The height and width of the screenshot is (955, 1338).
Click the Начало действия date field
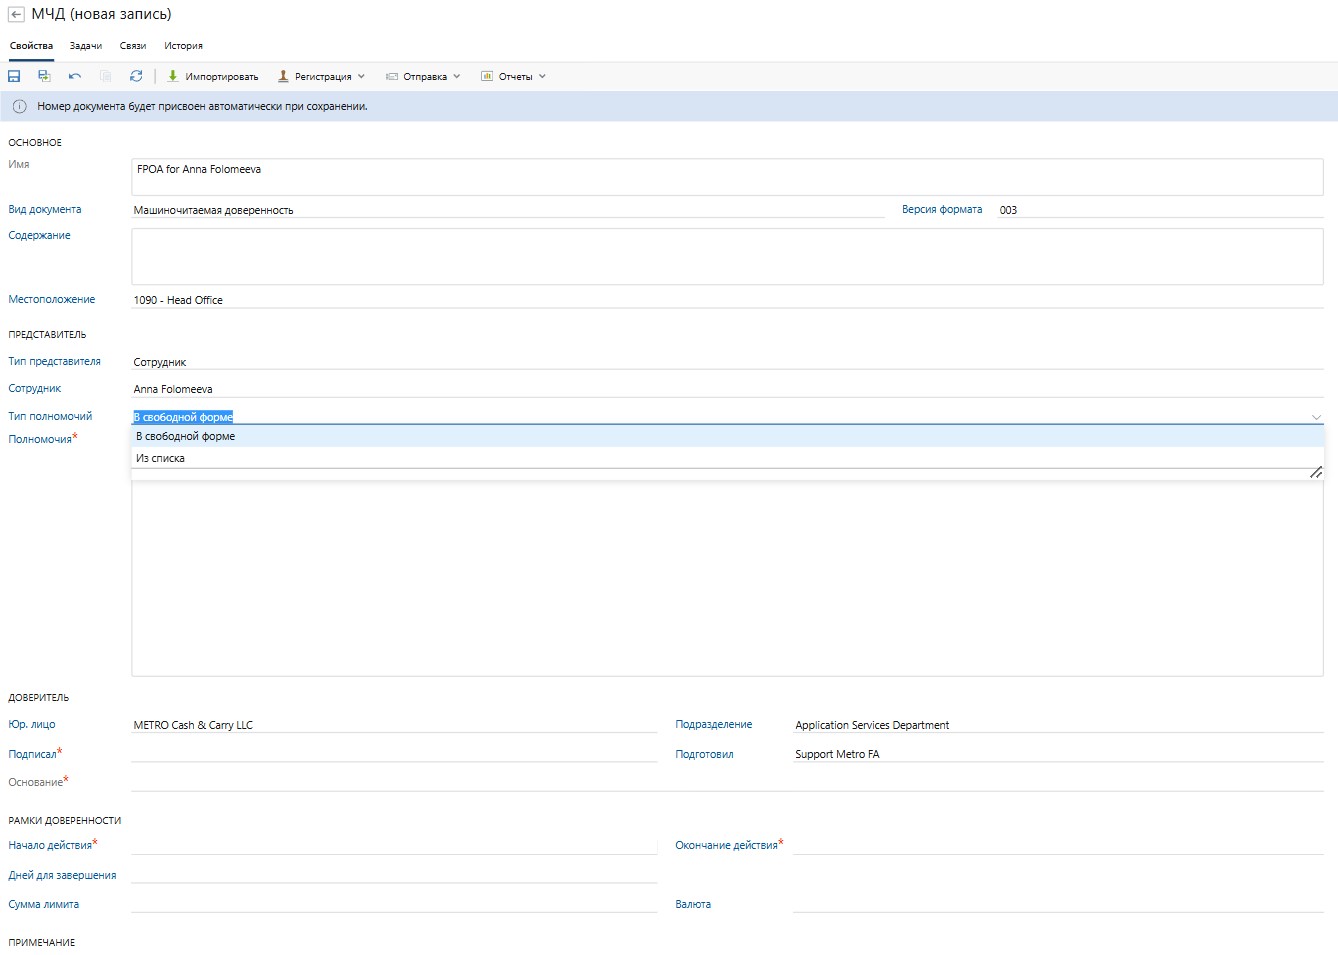[394, 845]
